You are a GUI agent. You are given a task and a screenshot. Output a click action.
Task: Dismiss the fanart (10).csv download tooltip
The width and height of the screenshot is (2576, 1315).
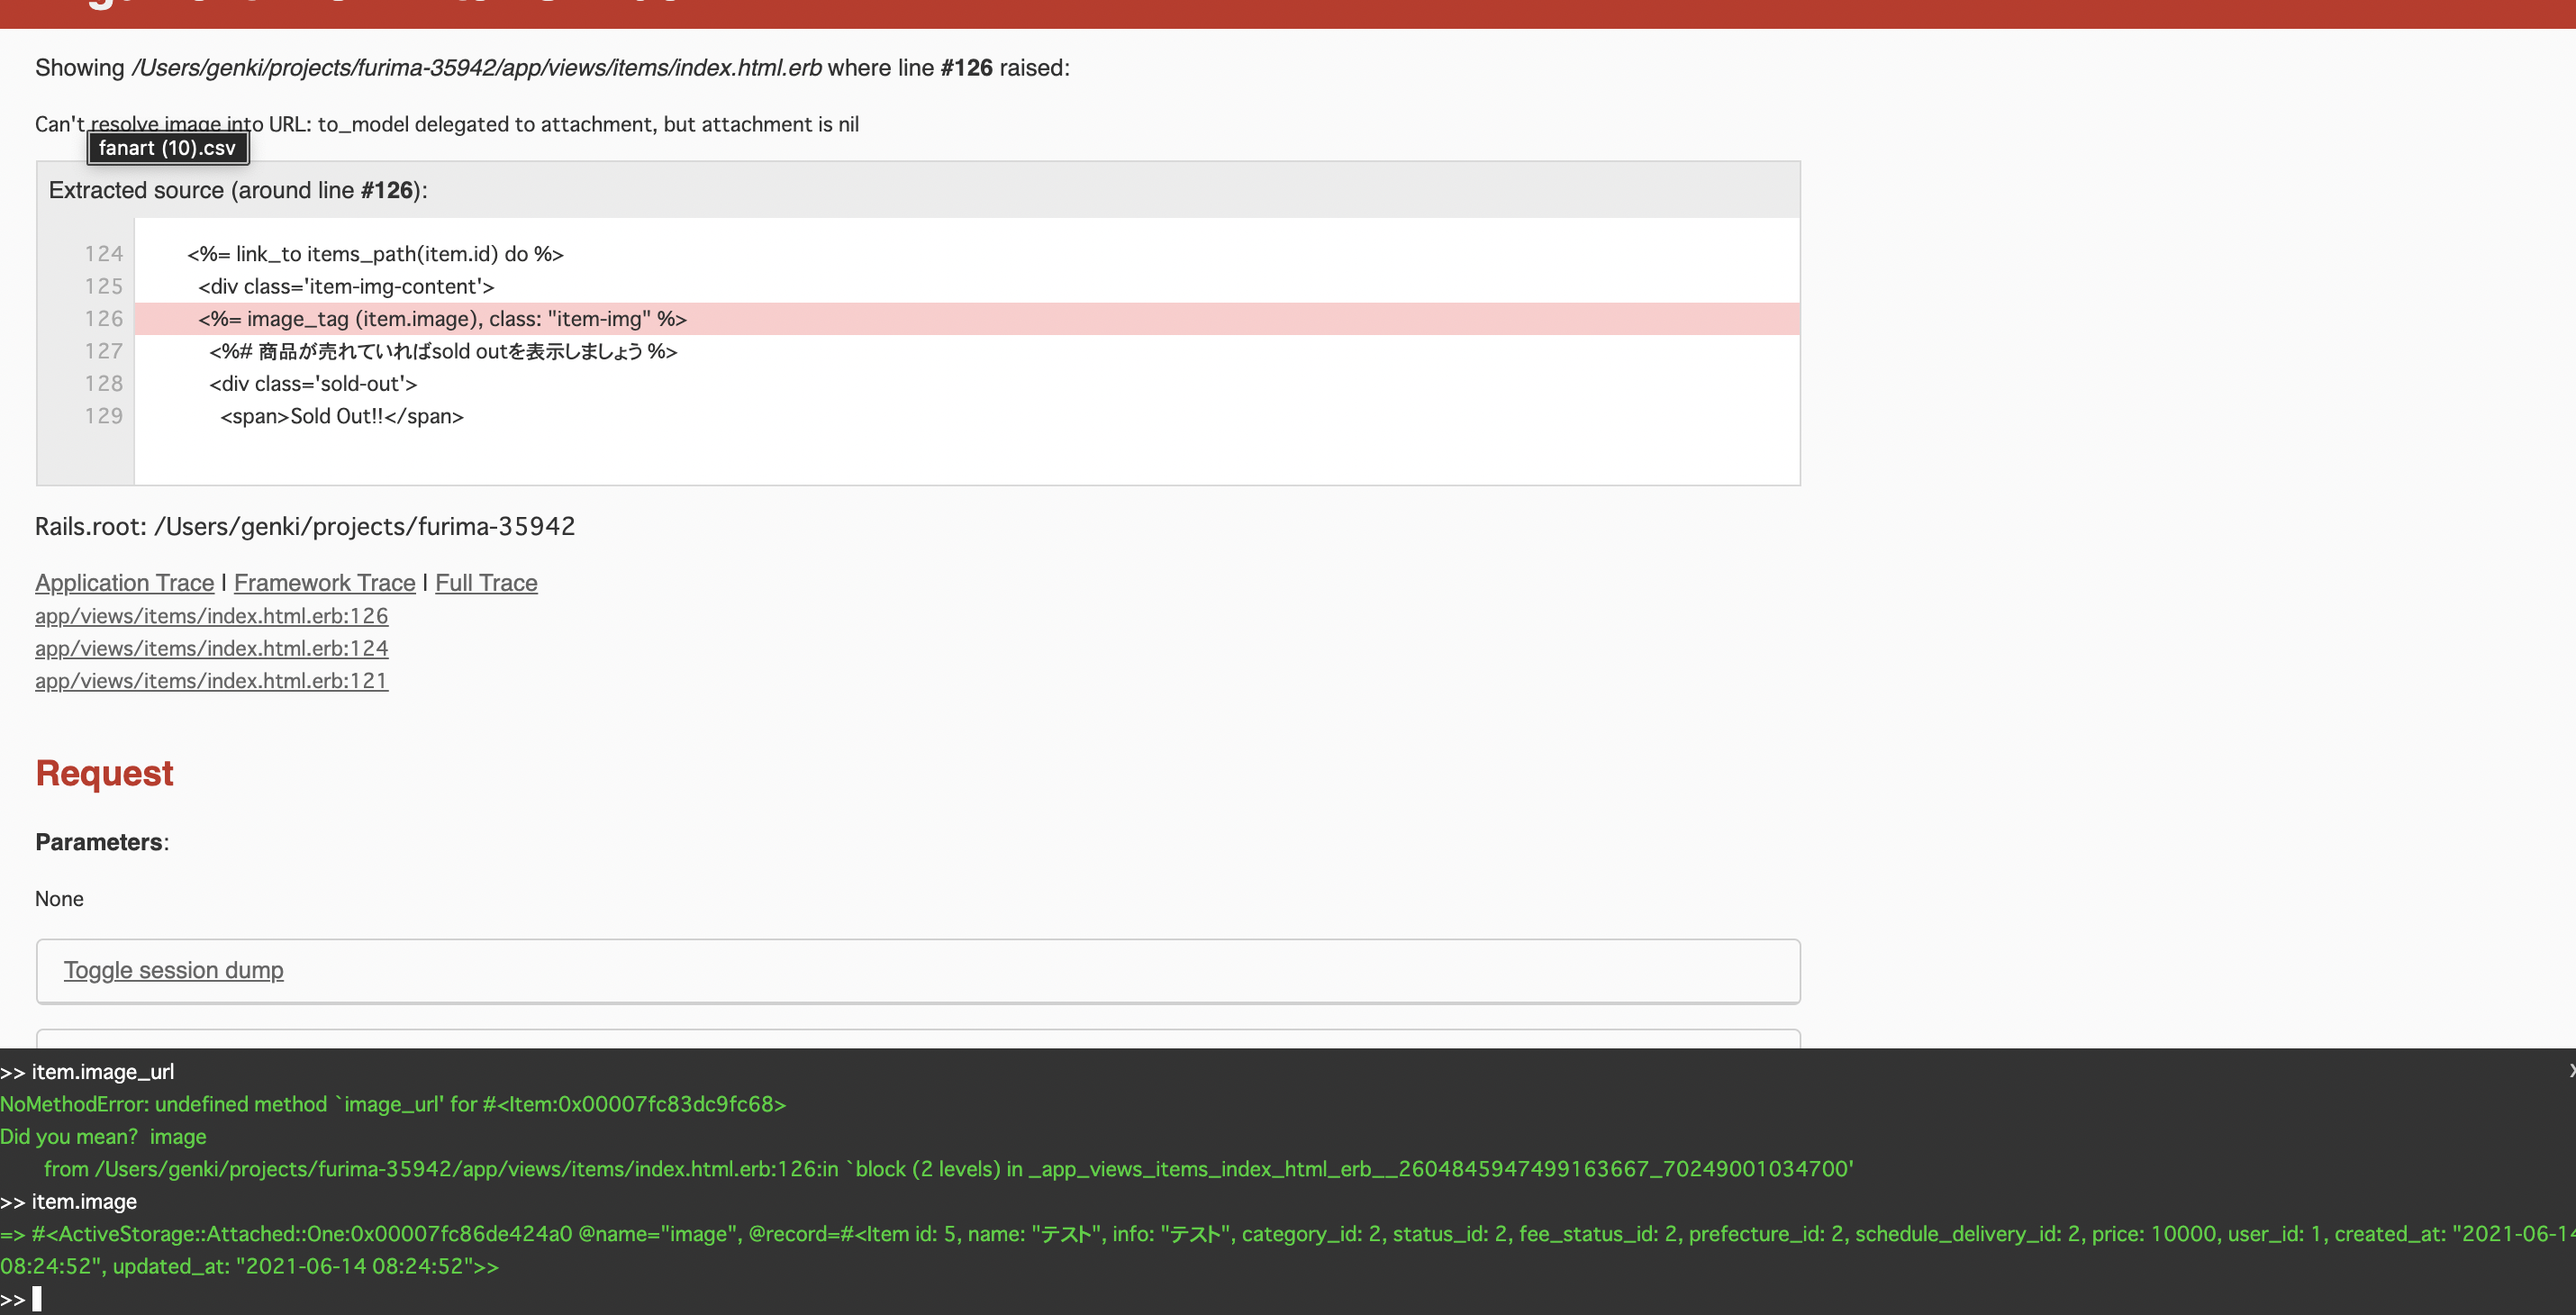point(166,147)
